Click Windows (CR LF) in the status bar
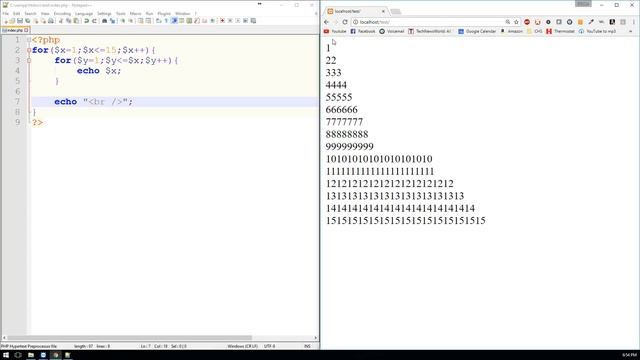Viewport: 640px width, 360px height. click(242, 346)
